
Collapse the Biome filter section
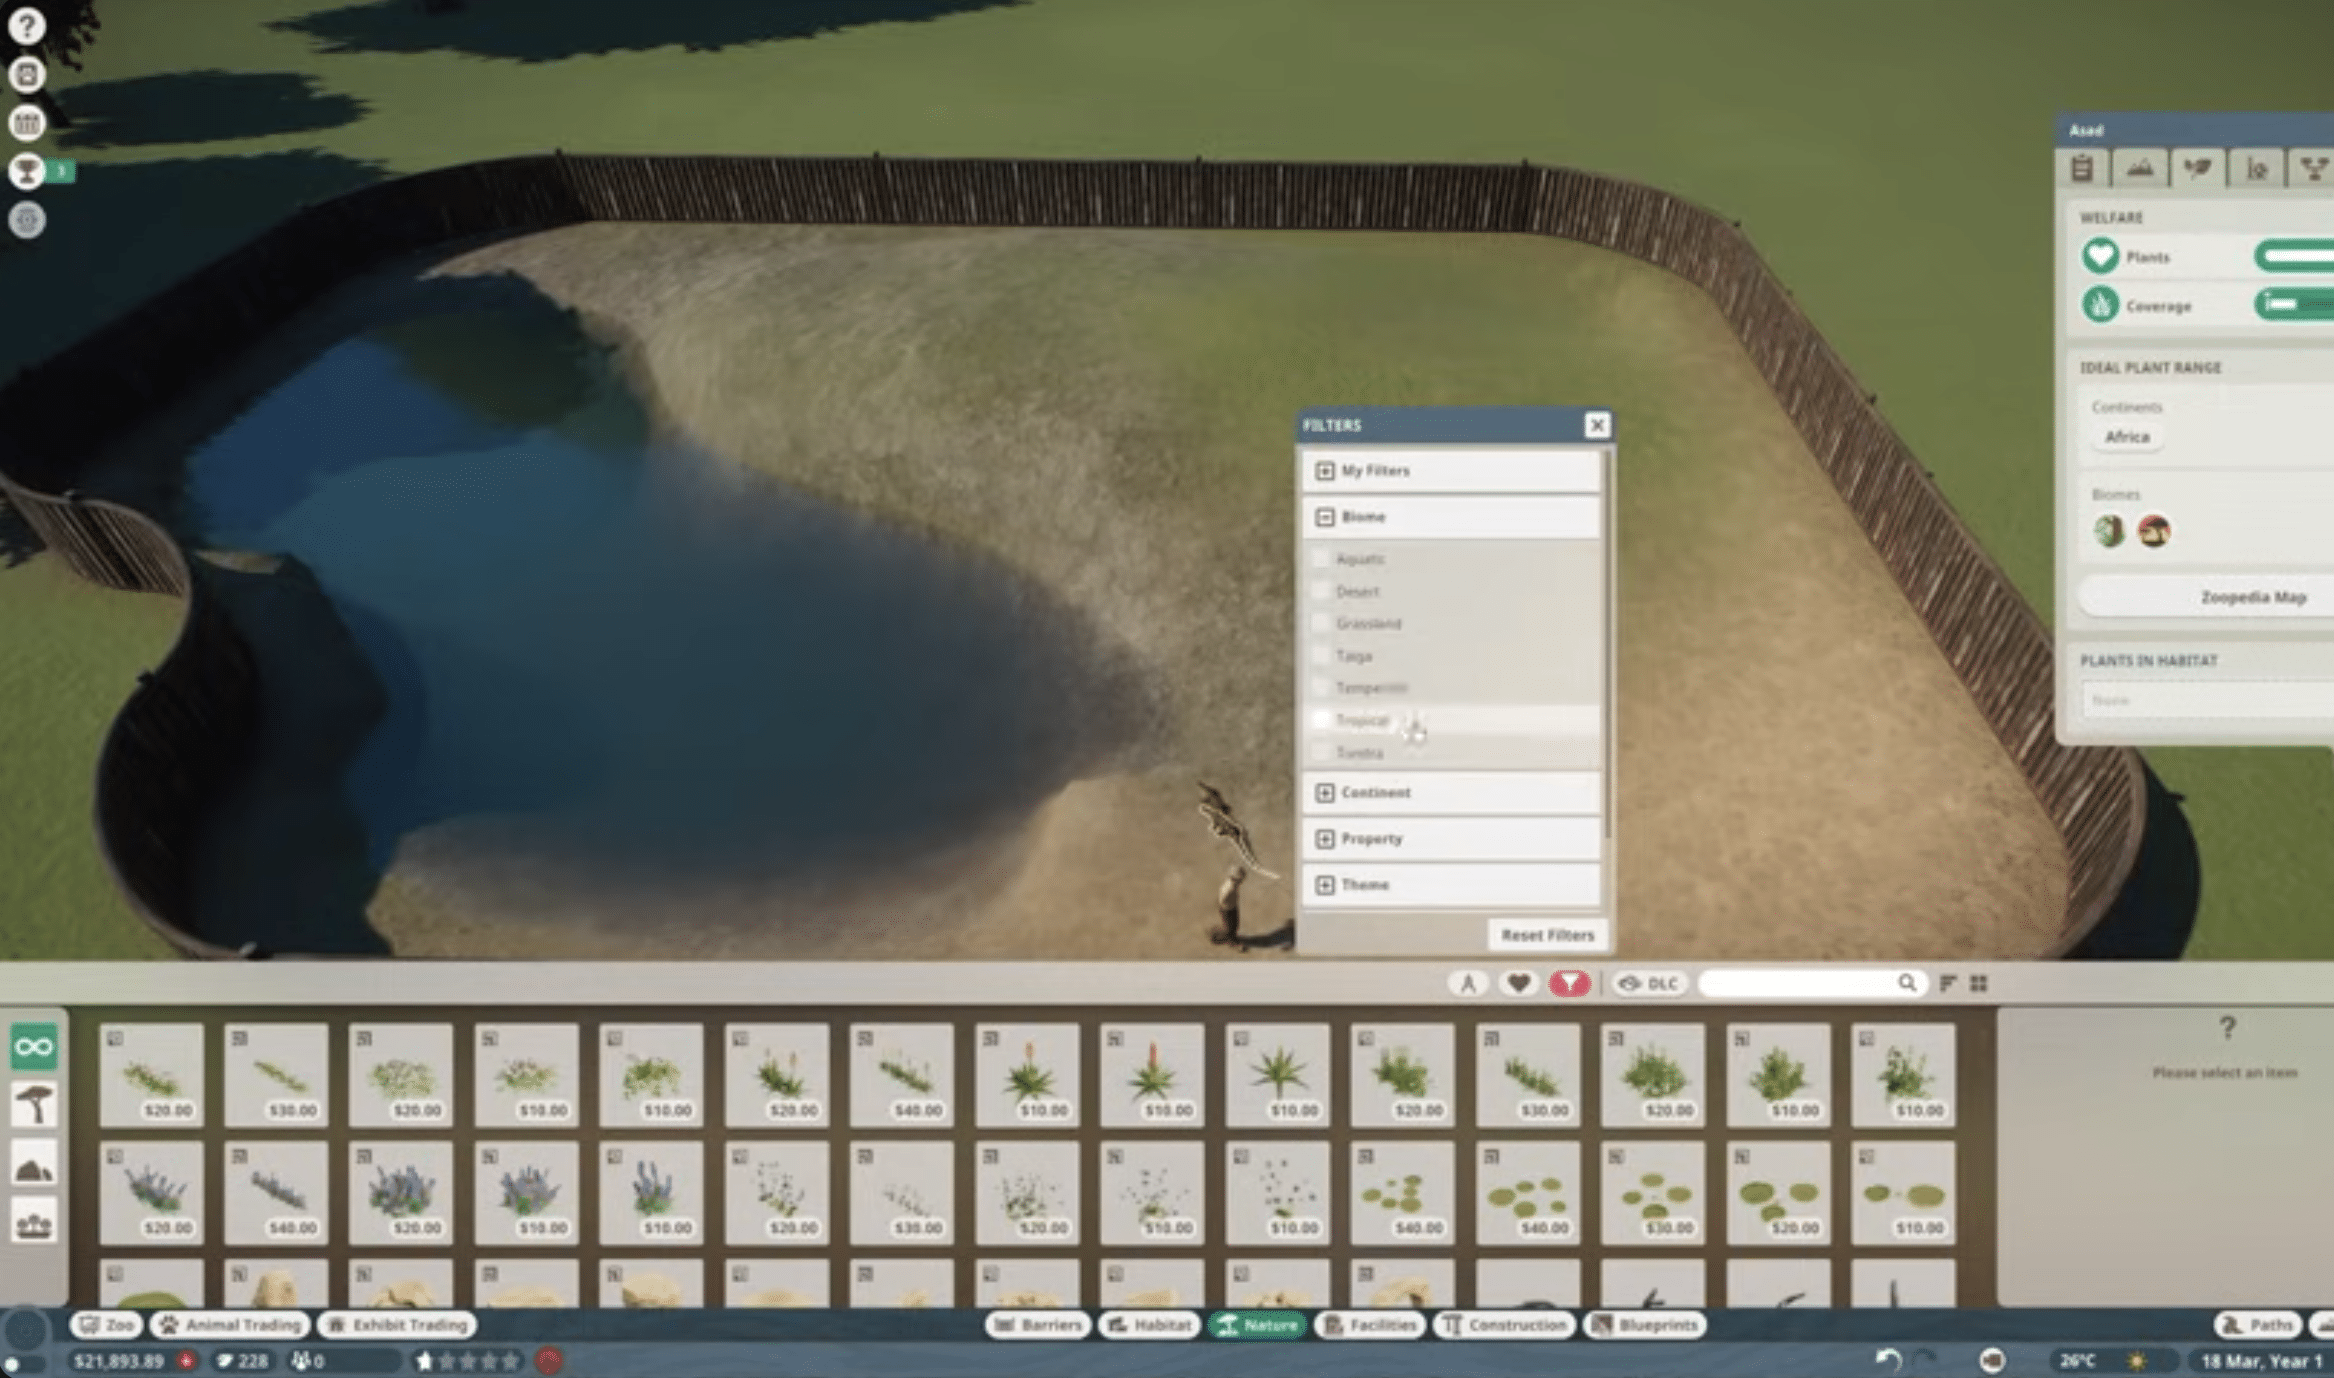tap(1450, 517)
